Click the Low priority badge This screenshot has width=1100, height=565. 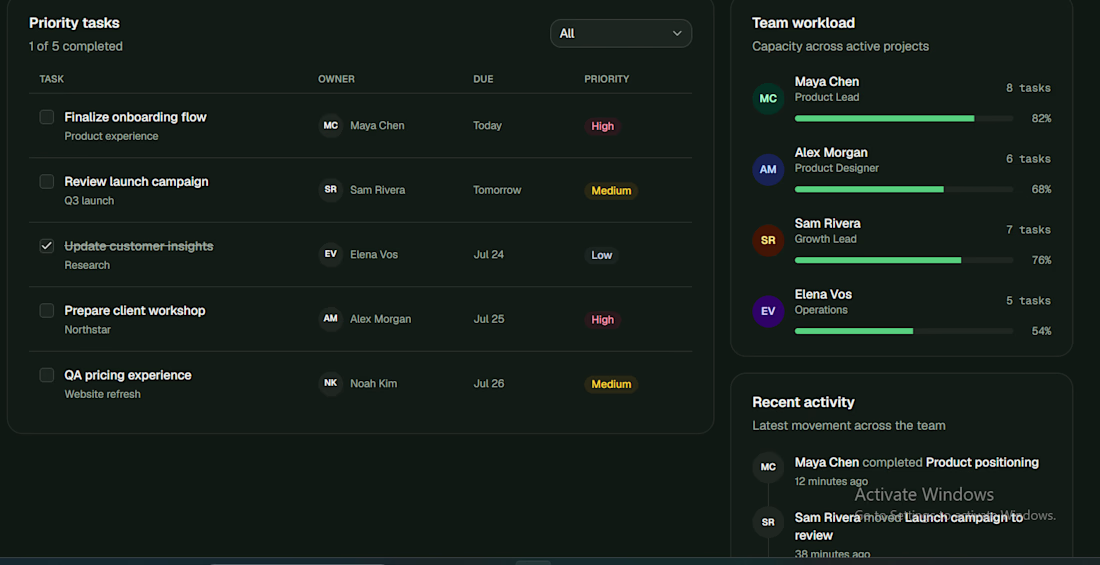point(601,255)
